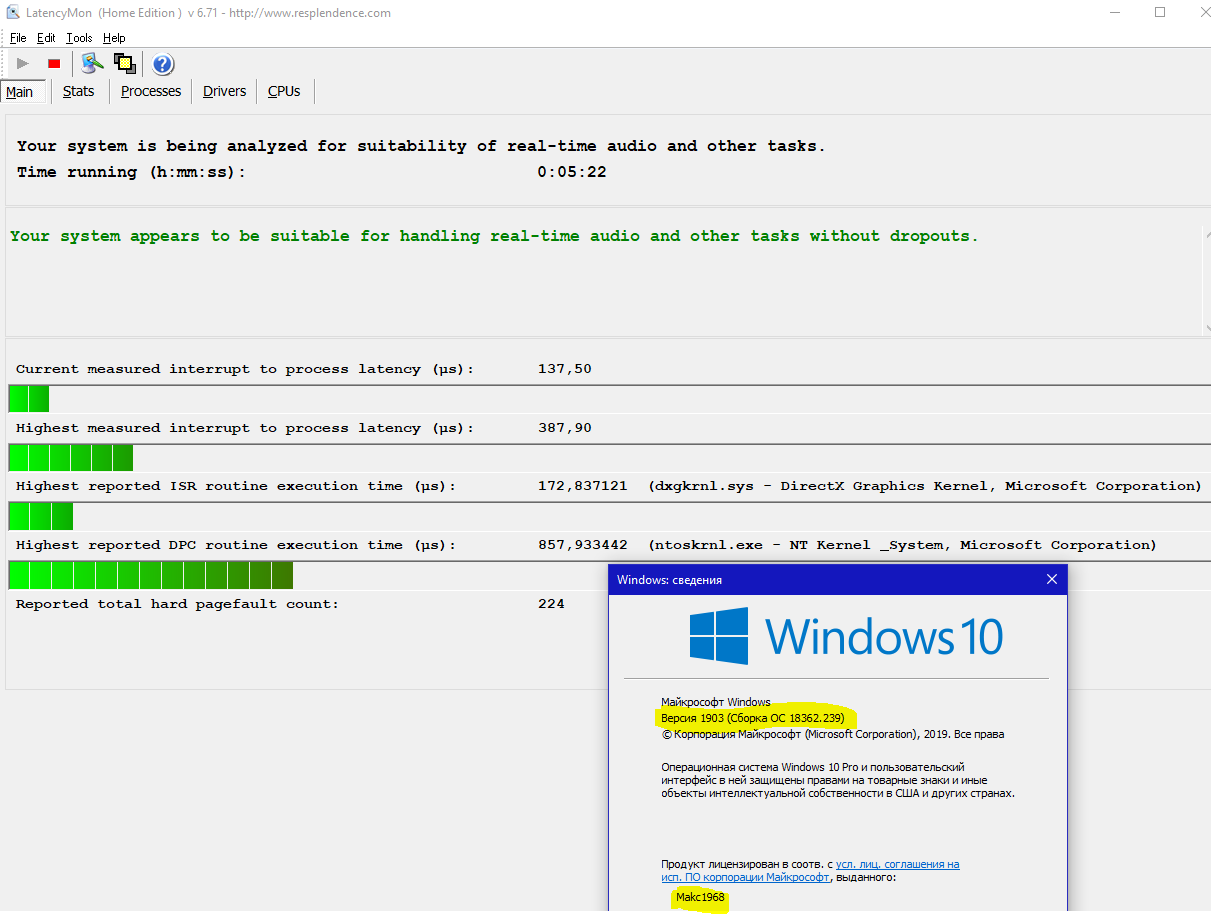Switch to the Drivers tab

(224, 91)
